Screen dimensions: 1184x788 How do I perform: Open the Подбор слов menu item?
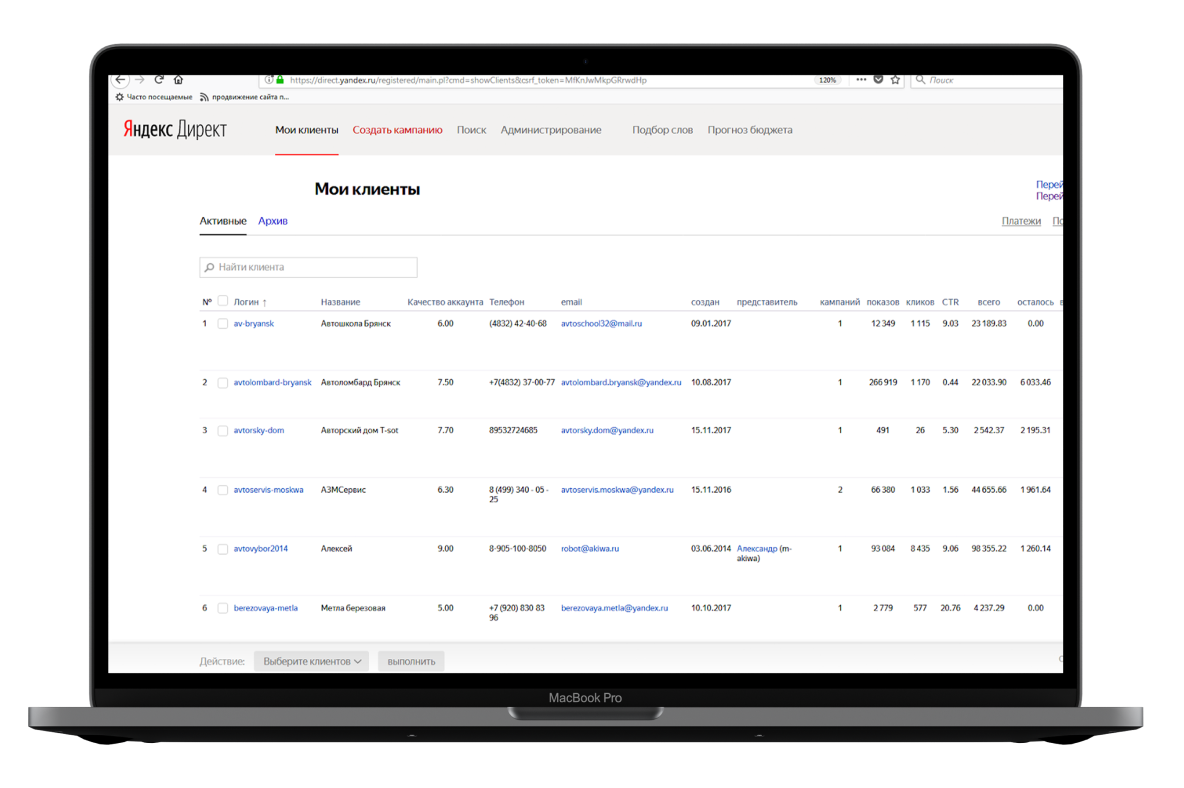[x=662, y=130]
